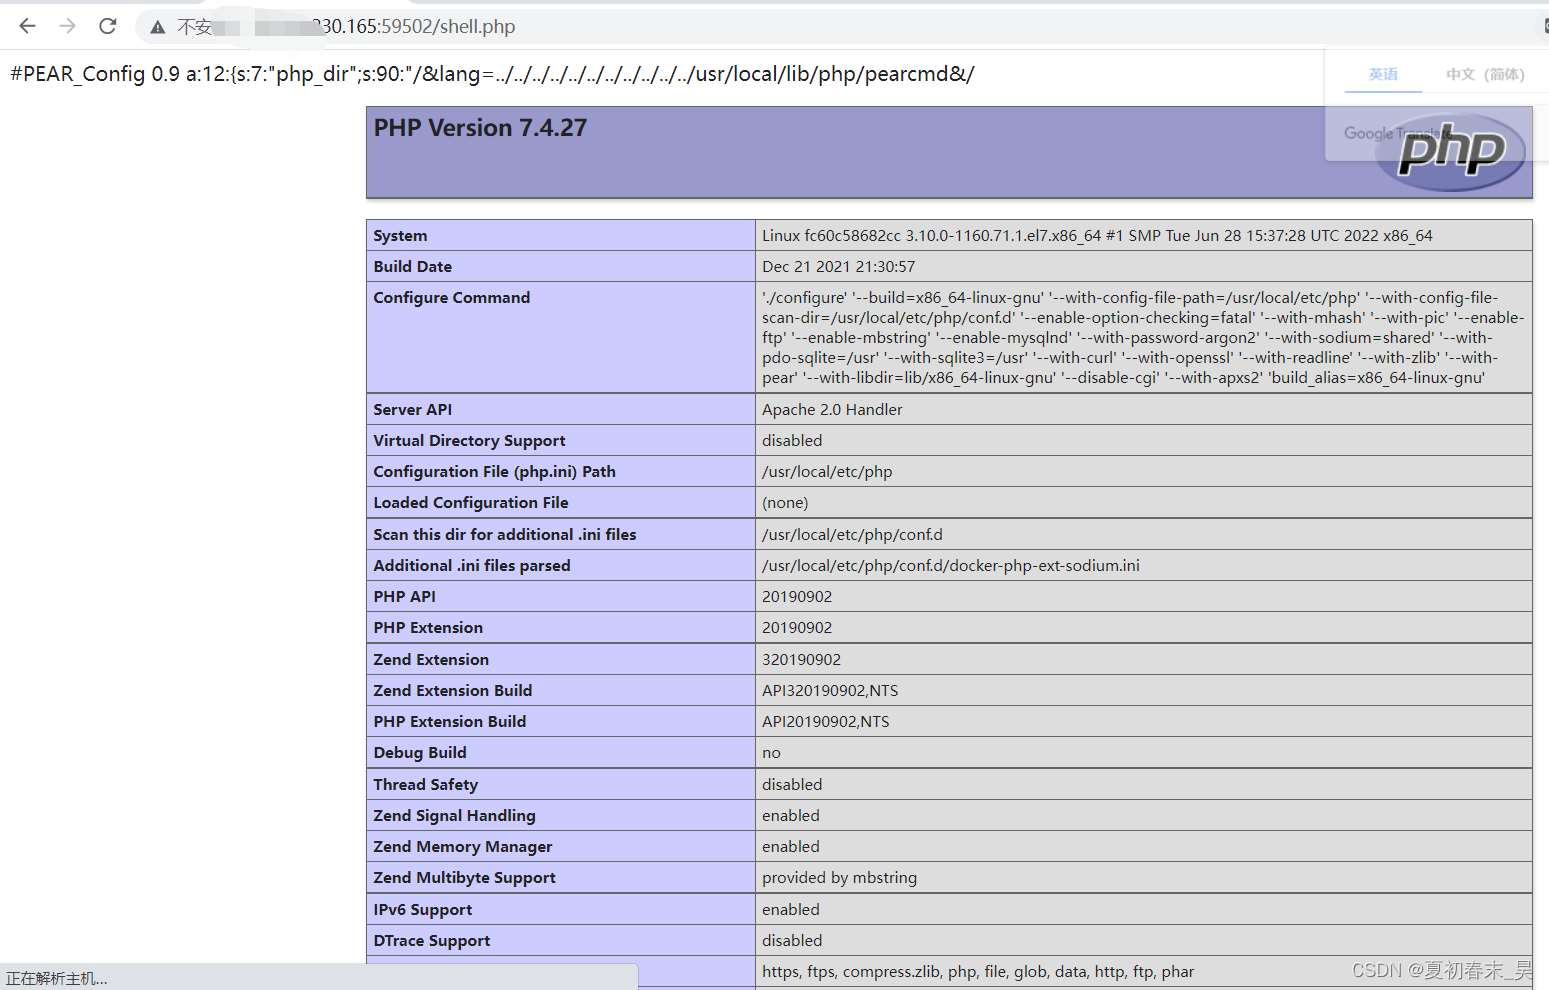Click the Virtual Directory Support label
This screenshot has width=1549, height=990.
[x=469, y=441]
